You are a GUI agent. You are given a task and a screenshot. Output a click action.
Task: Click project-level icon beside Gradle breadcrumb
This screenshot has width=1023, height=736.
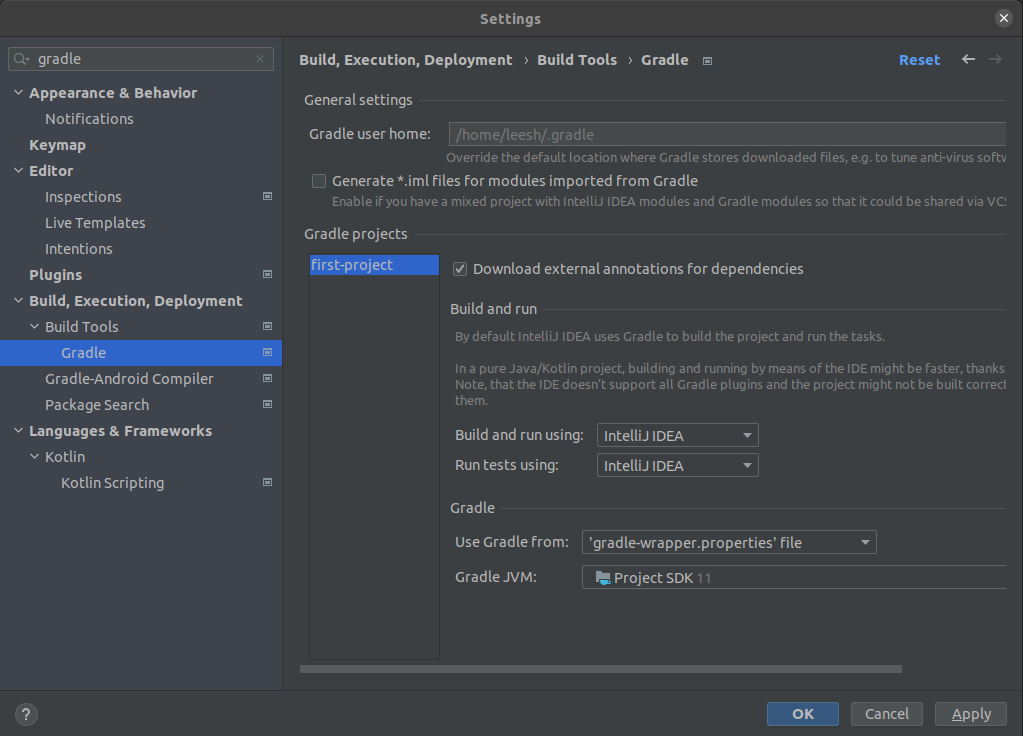707,61
